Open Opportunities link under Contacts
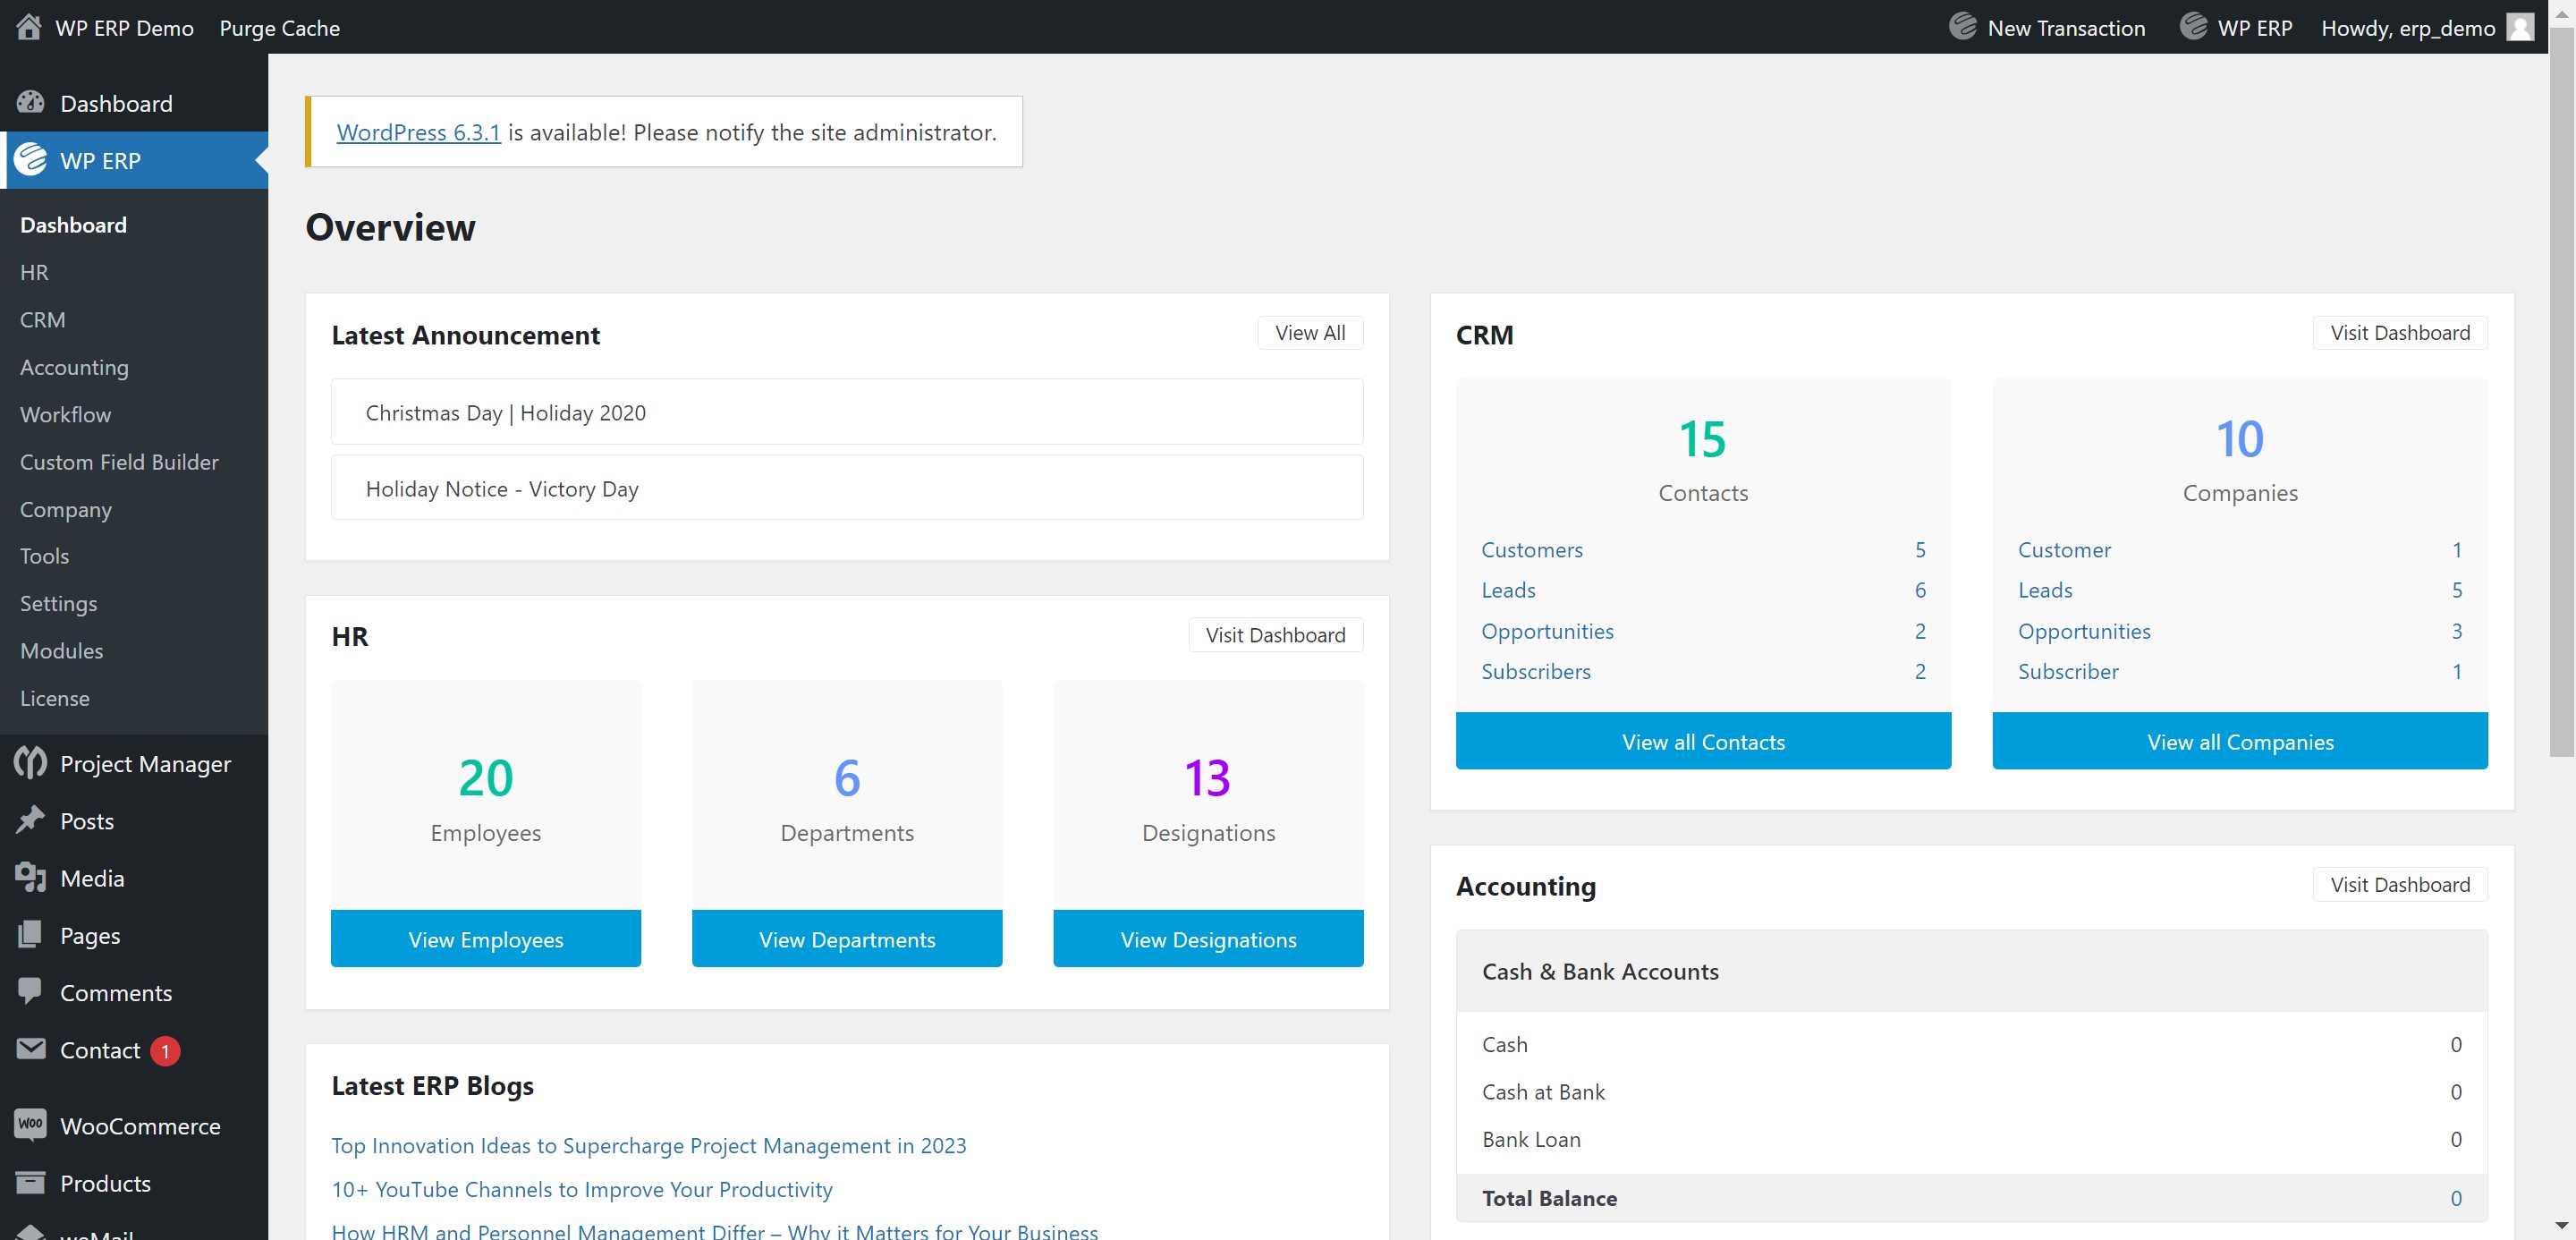The height and width of the screenshot is (1240, 2576). pos(1547,630)
